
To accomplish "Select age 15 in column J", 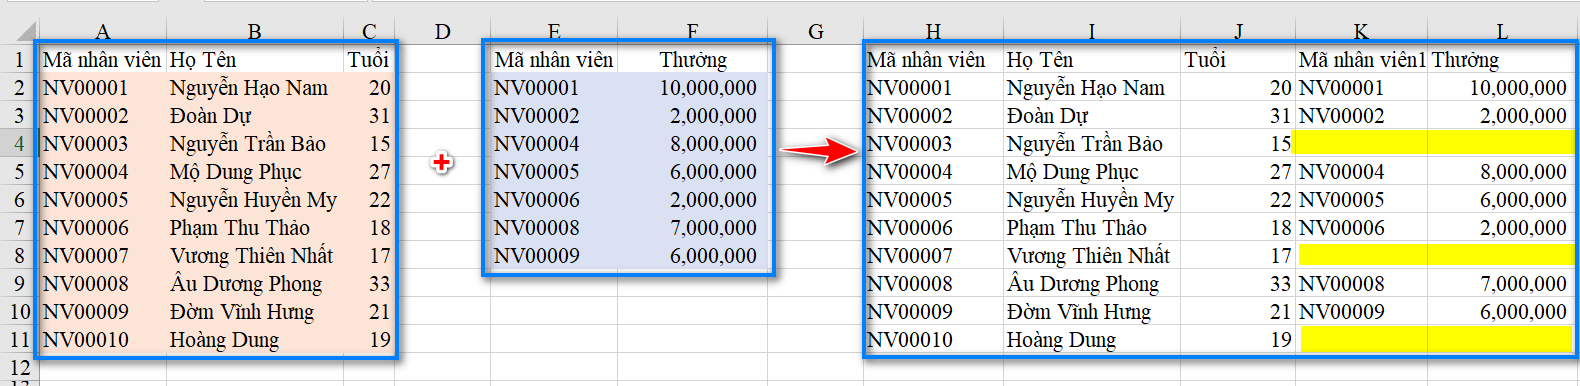I will [x=1281, y=144].
